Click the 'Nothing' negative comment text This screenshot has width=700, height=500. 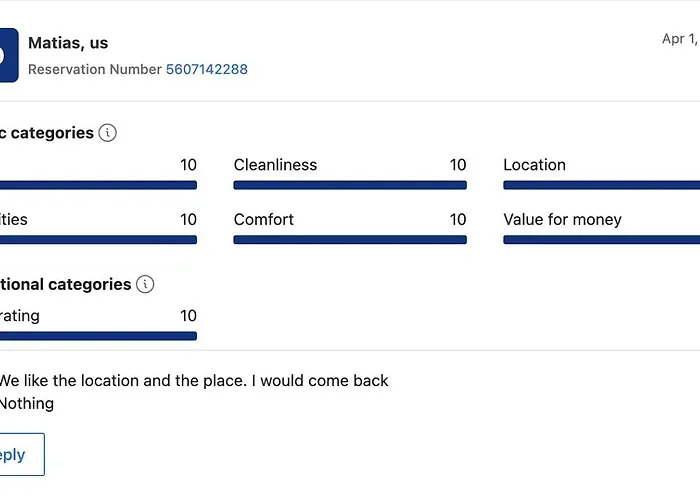(x=27, y=404)
